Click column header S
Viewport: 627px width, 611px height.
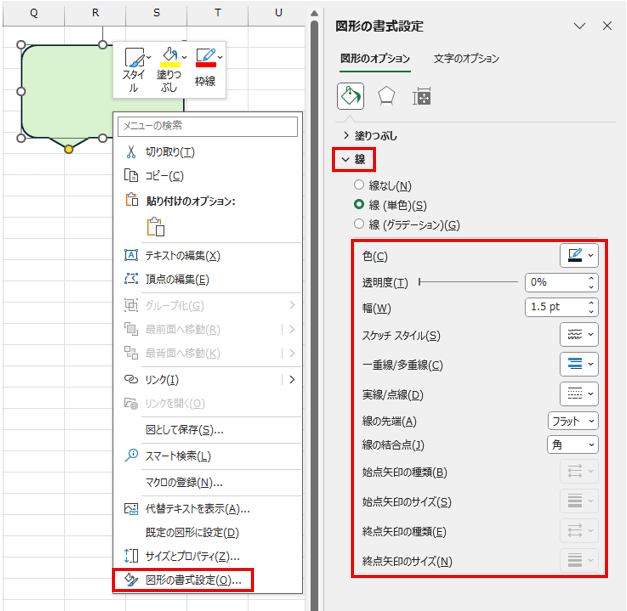tap(156, 13)
